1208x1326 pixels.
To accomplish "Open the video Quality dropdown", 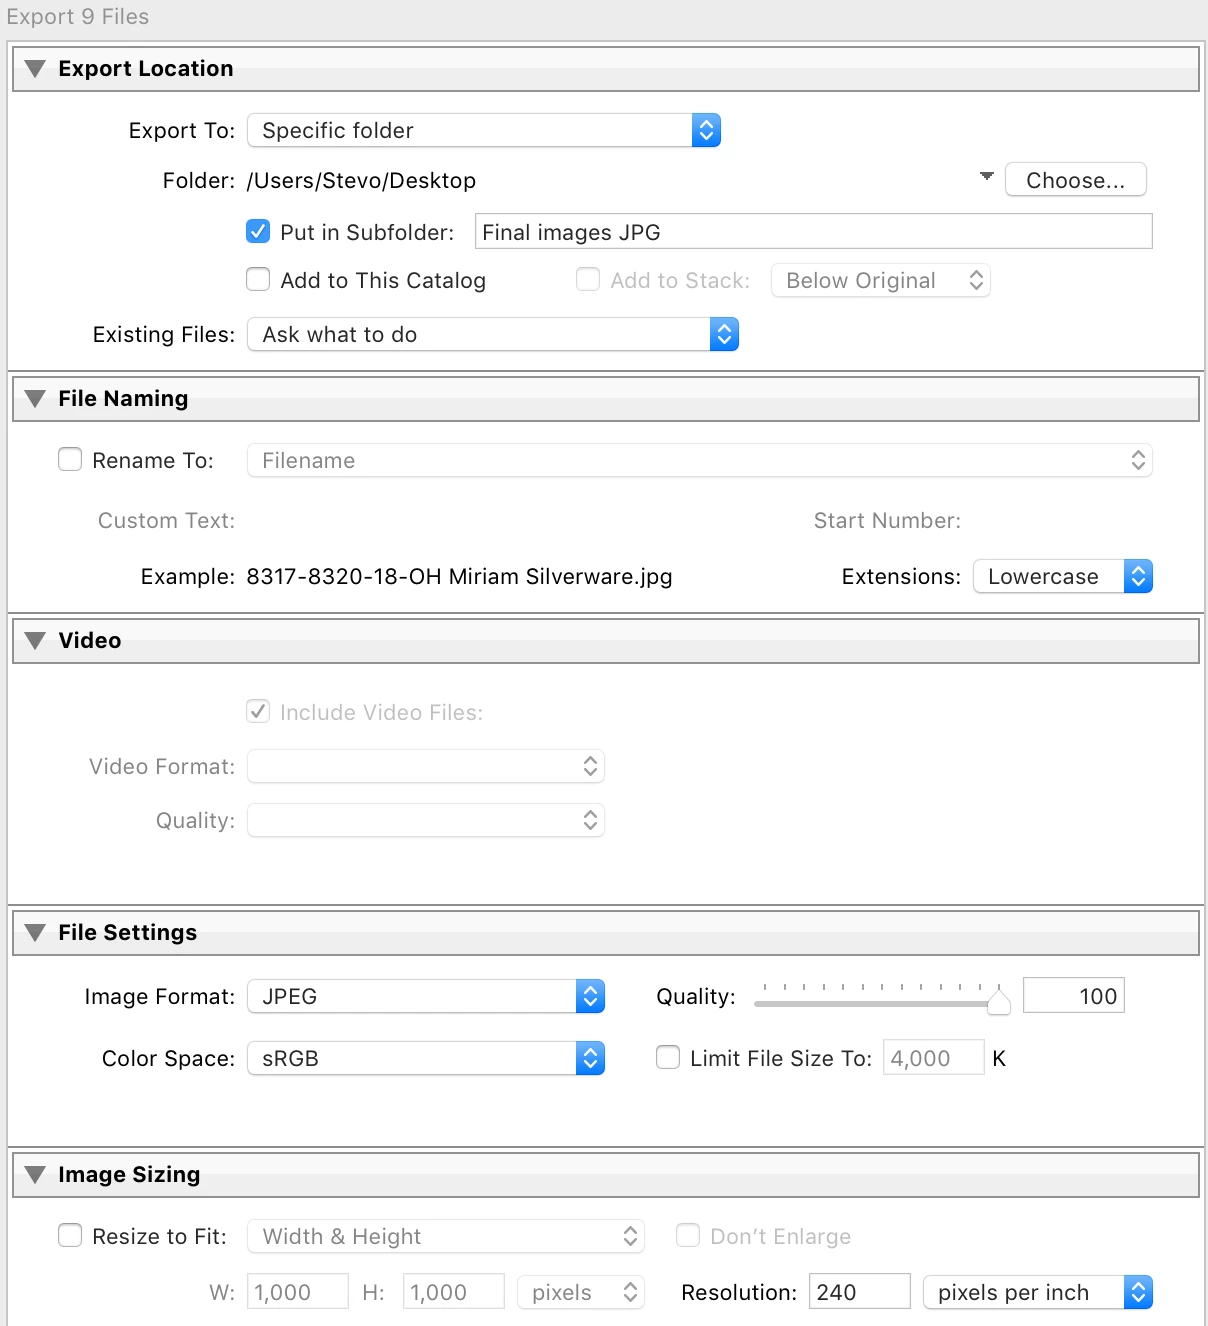I will [426, 820].
